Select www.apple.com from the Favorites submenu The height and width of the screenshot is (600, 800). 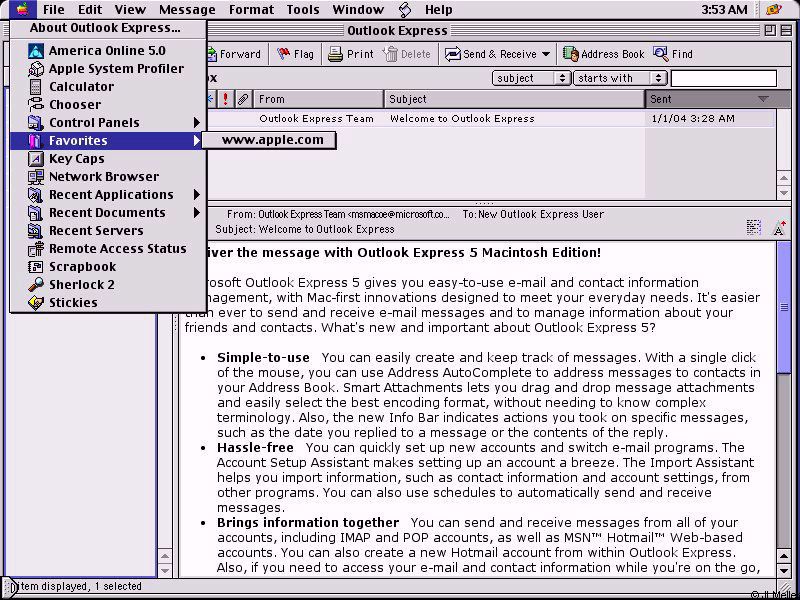click(272, 140)
